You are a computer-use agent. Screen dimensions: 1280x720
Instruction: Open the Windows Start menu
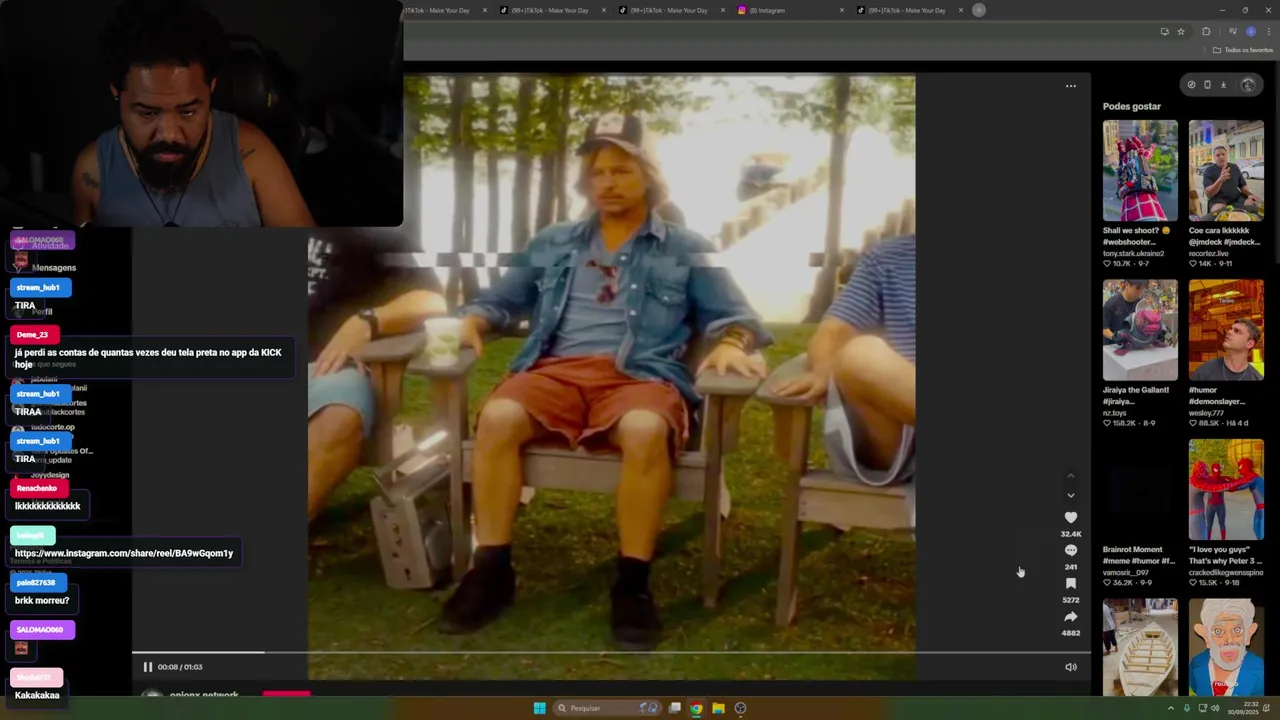click(x=539, y=708)
